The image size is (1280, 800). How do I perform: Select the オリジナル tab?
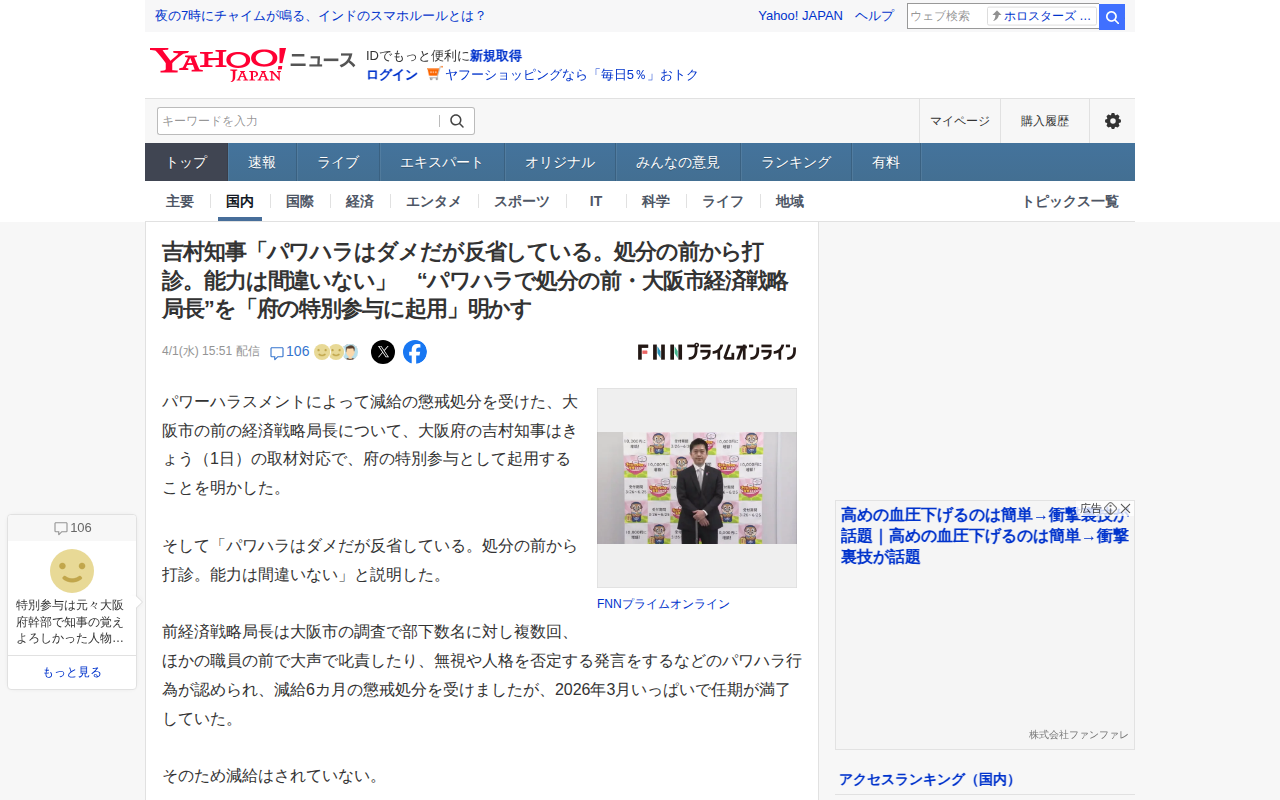[x=560, y=162]
